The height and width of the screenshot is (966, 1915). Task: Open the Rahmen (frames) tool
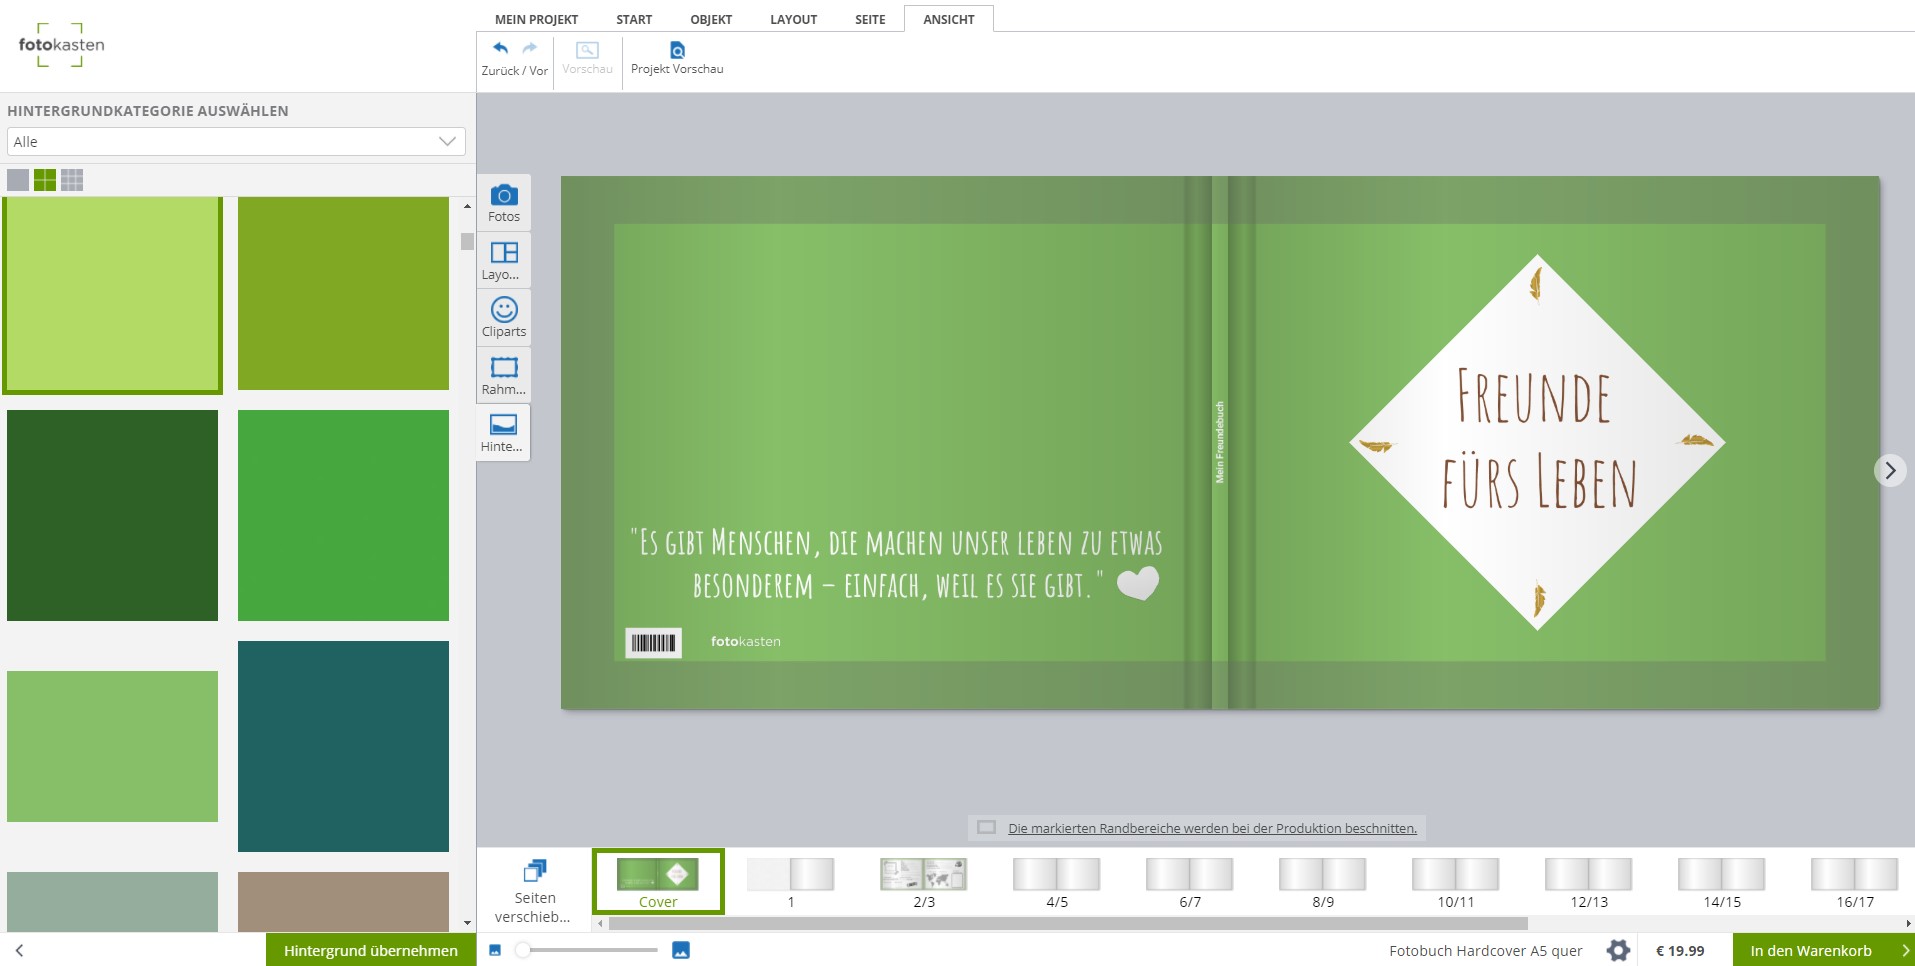(504, 375)
